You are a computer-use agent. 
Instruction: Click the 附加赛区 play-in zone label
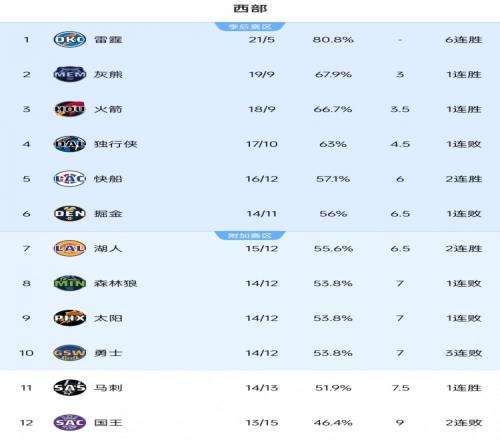coord(250,235)
